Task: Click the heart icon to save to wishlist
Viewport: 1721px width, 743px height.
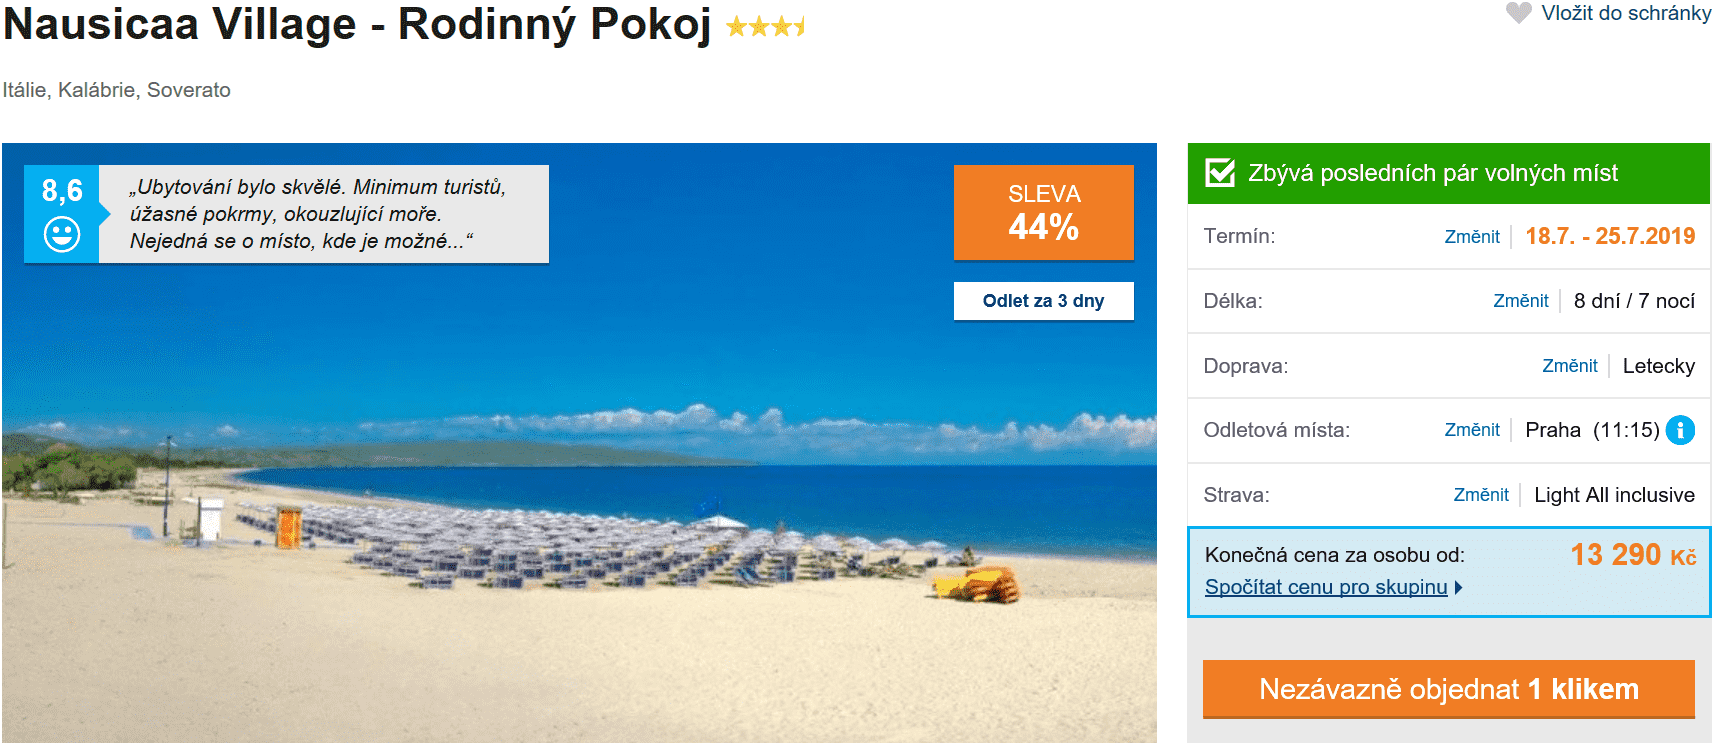Action: 1518,13
